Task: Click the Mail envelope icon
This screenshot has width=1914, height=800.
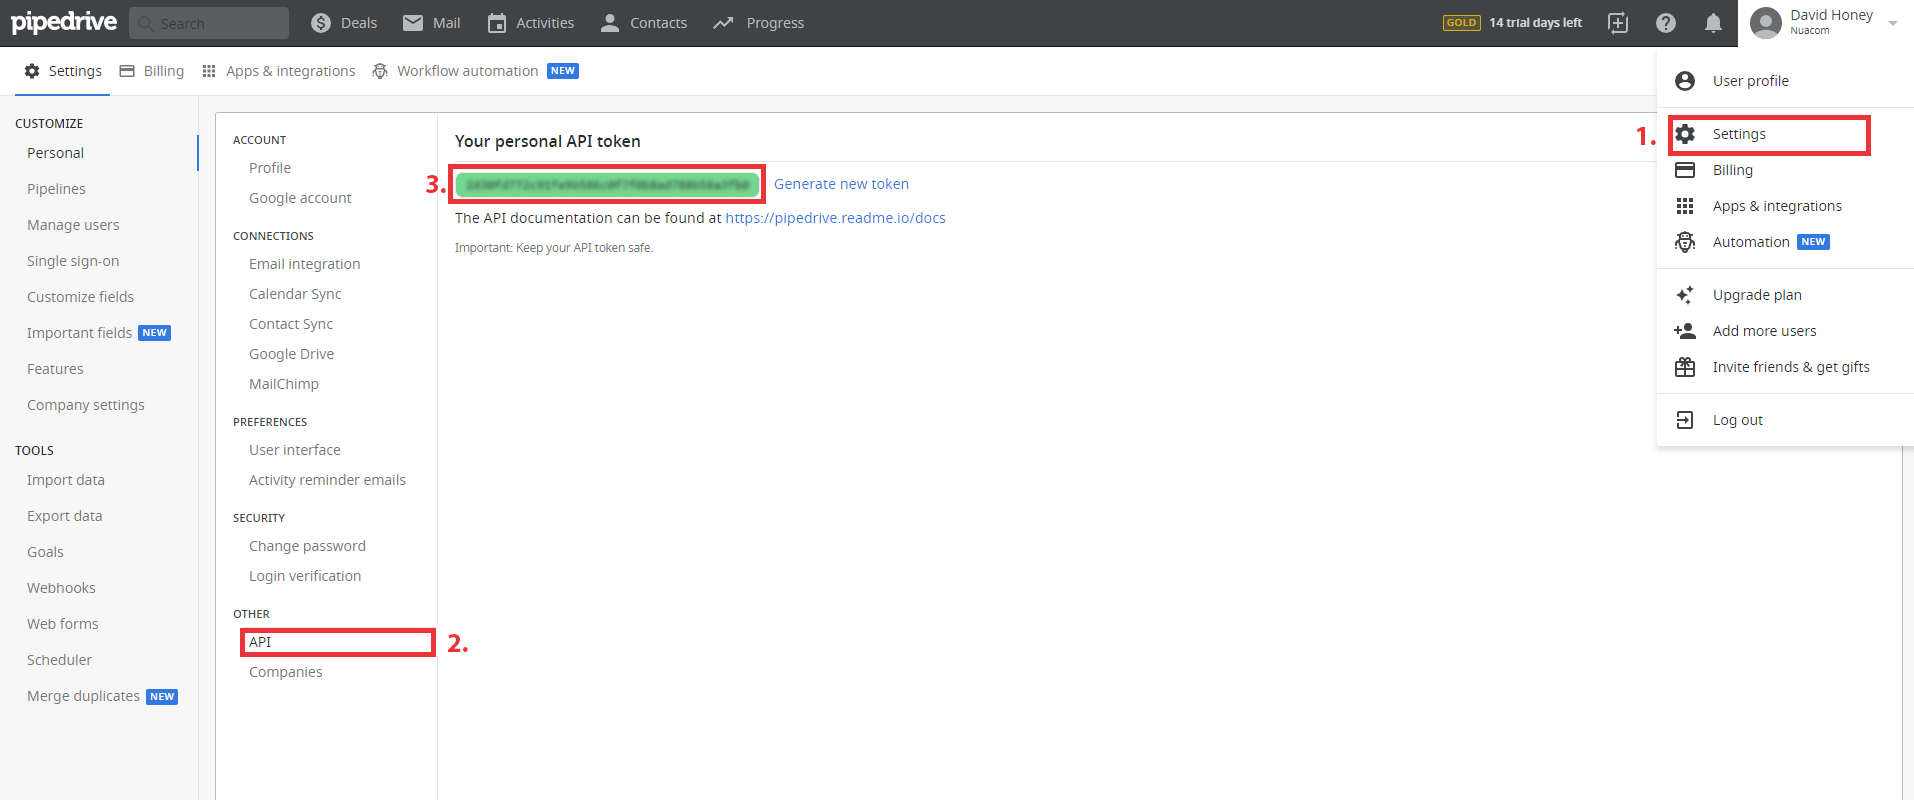Action: point(413,23)
